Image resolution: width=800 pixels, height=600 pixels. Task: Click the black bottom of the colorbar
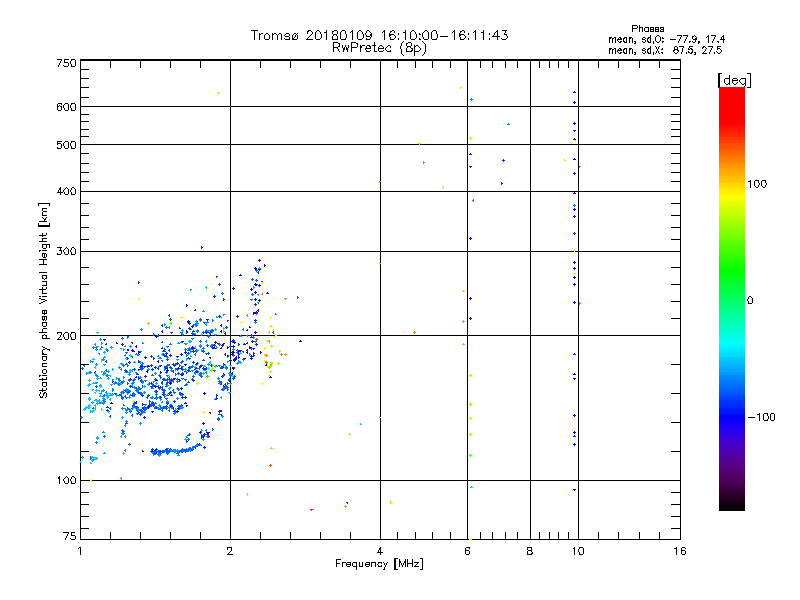pos(732,503)
